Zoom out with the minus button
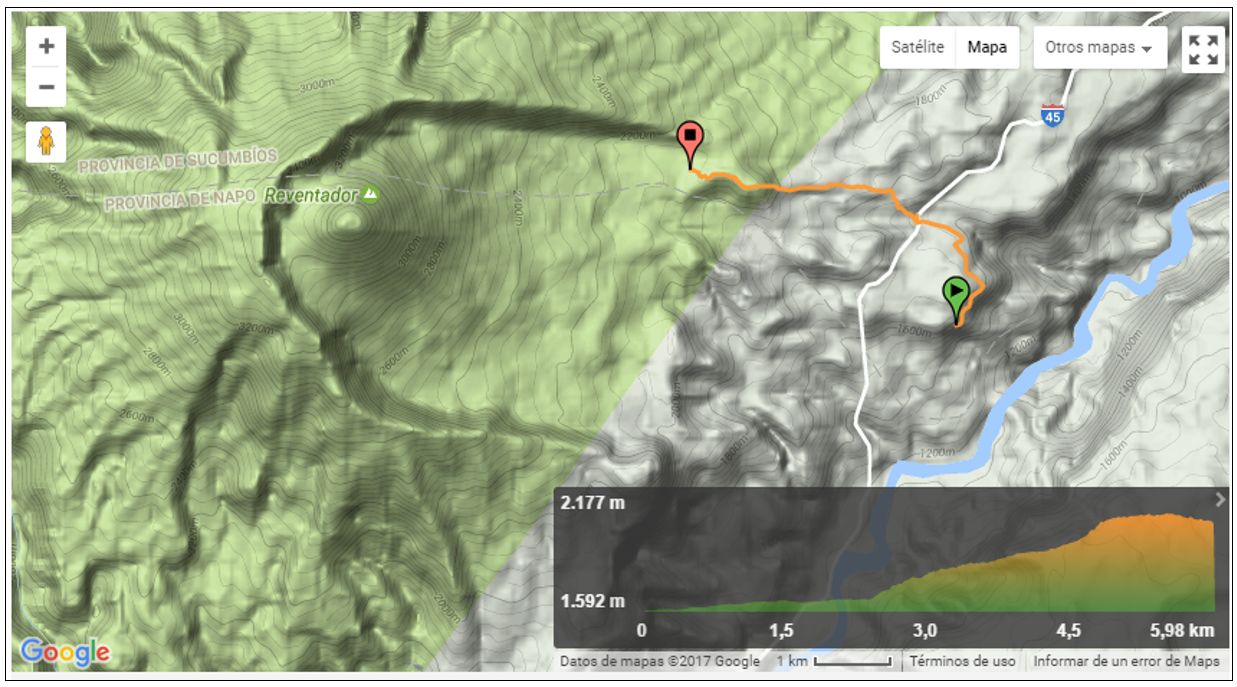Screen dimensions: 1237x687 pyautogui.click(x=46, y=87)
